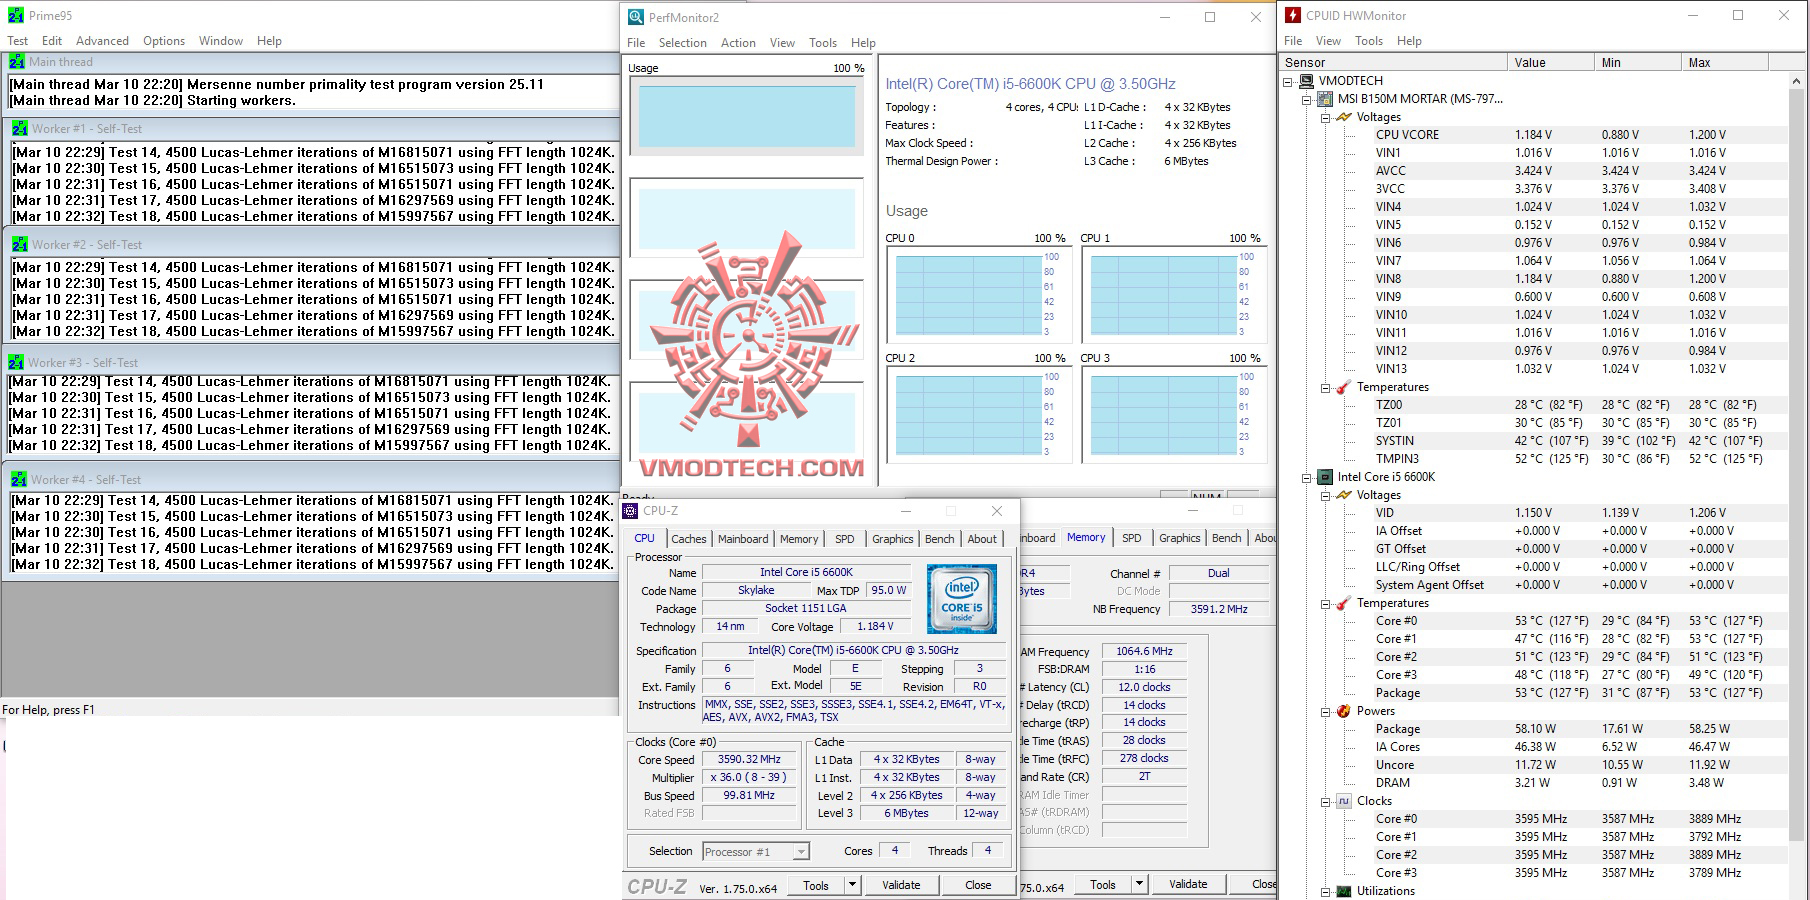Click the Prime95 title bar app icon
Viewport: 1810px width, 900px height.
[15, 16]
